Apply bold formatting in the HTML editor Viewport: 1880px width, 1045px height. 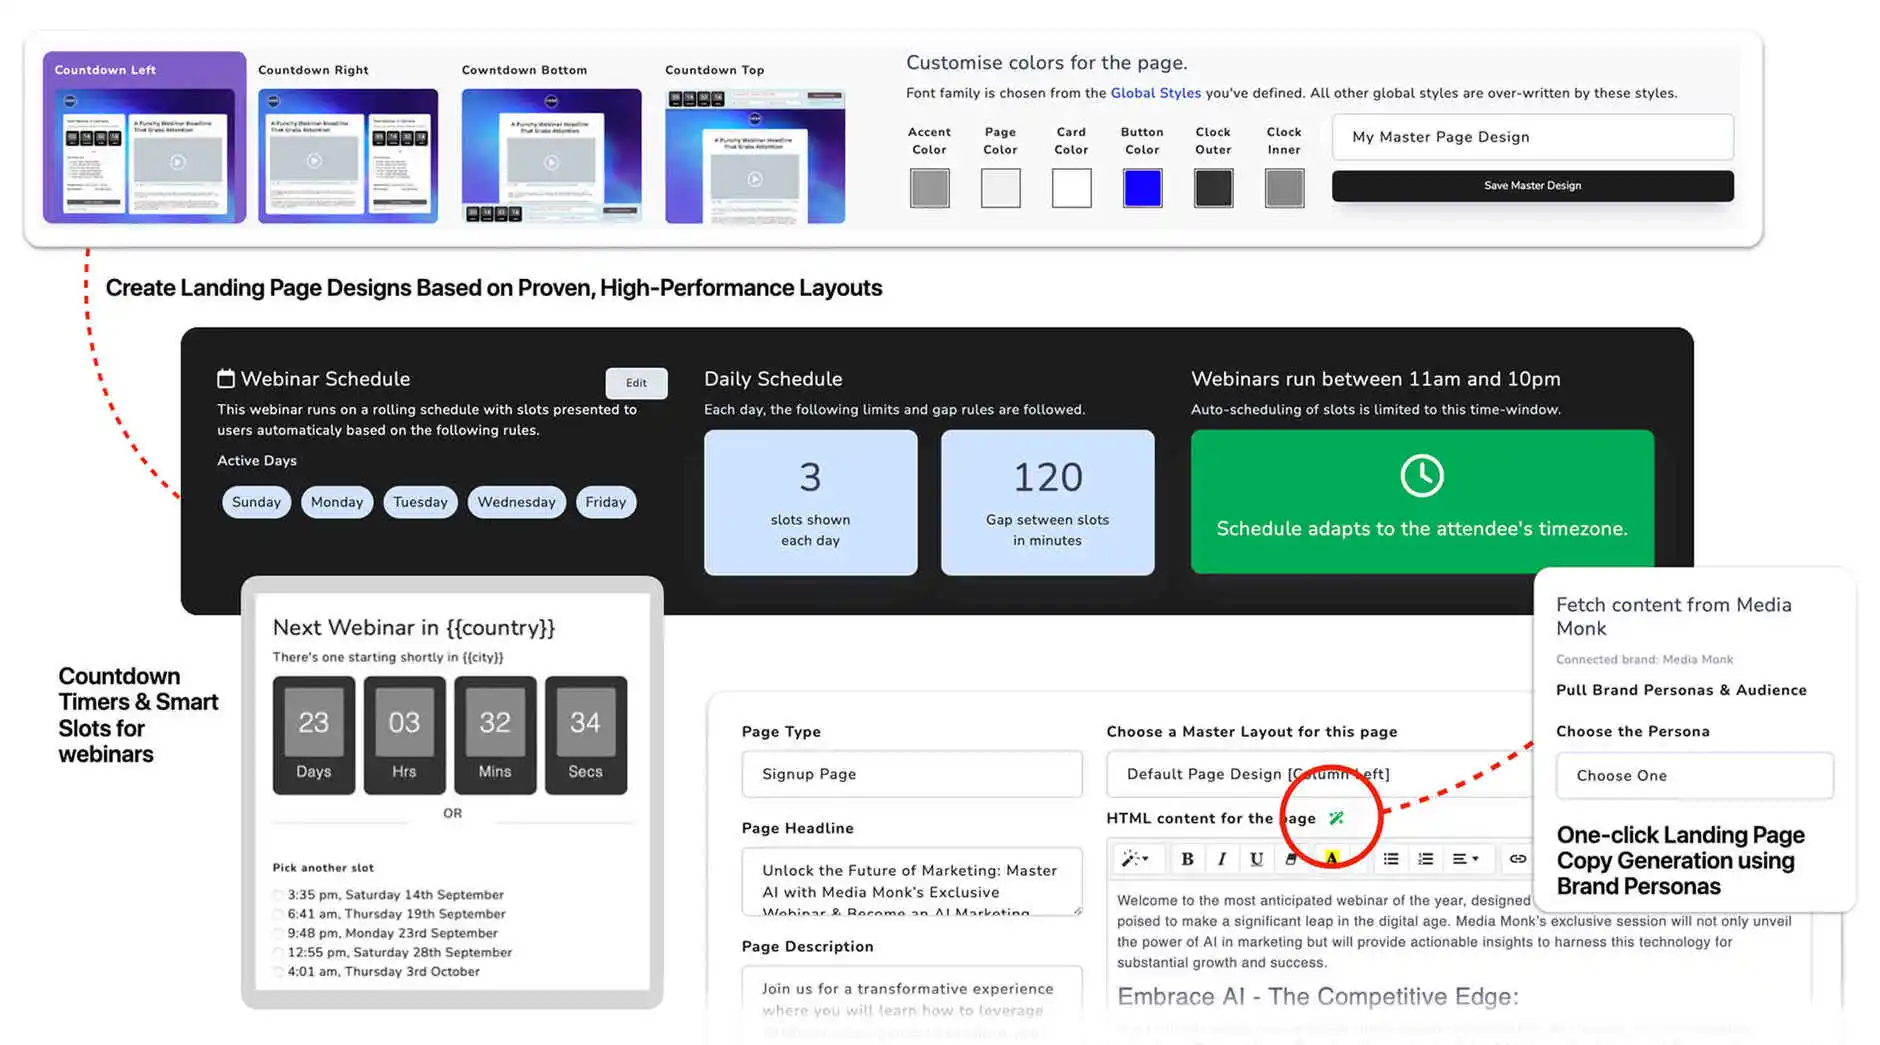(x=1187, y=858)
